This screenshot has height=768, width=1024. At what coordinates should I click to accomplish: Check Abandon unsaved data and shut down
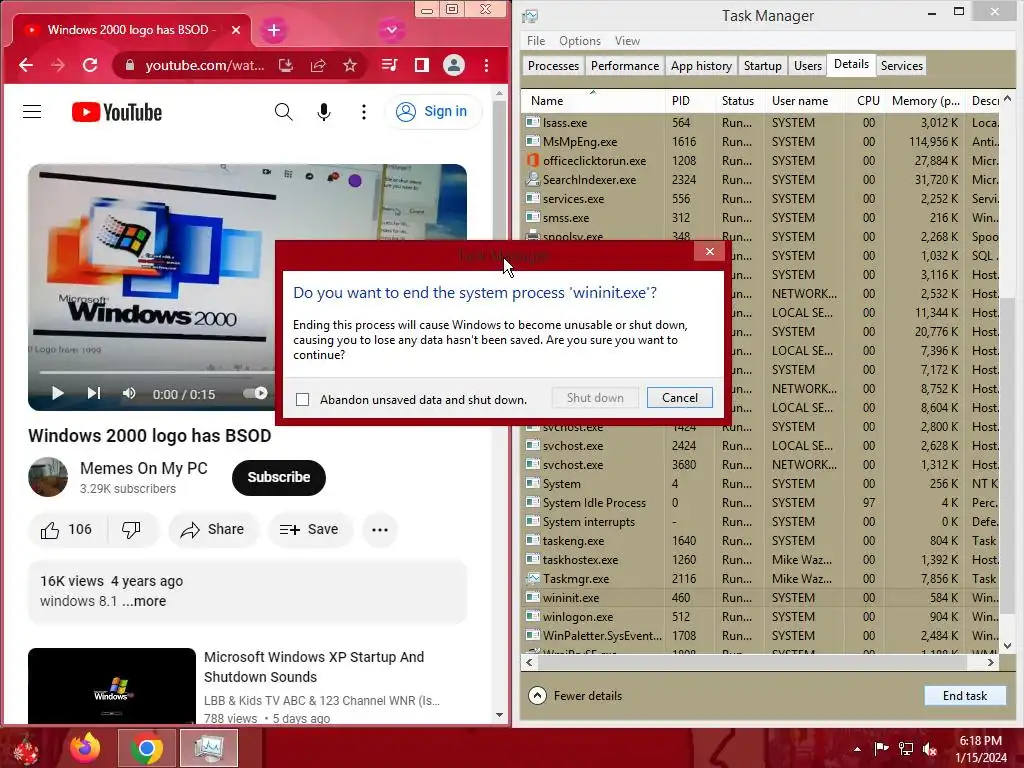(302, 400)
